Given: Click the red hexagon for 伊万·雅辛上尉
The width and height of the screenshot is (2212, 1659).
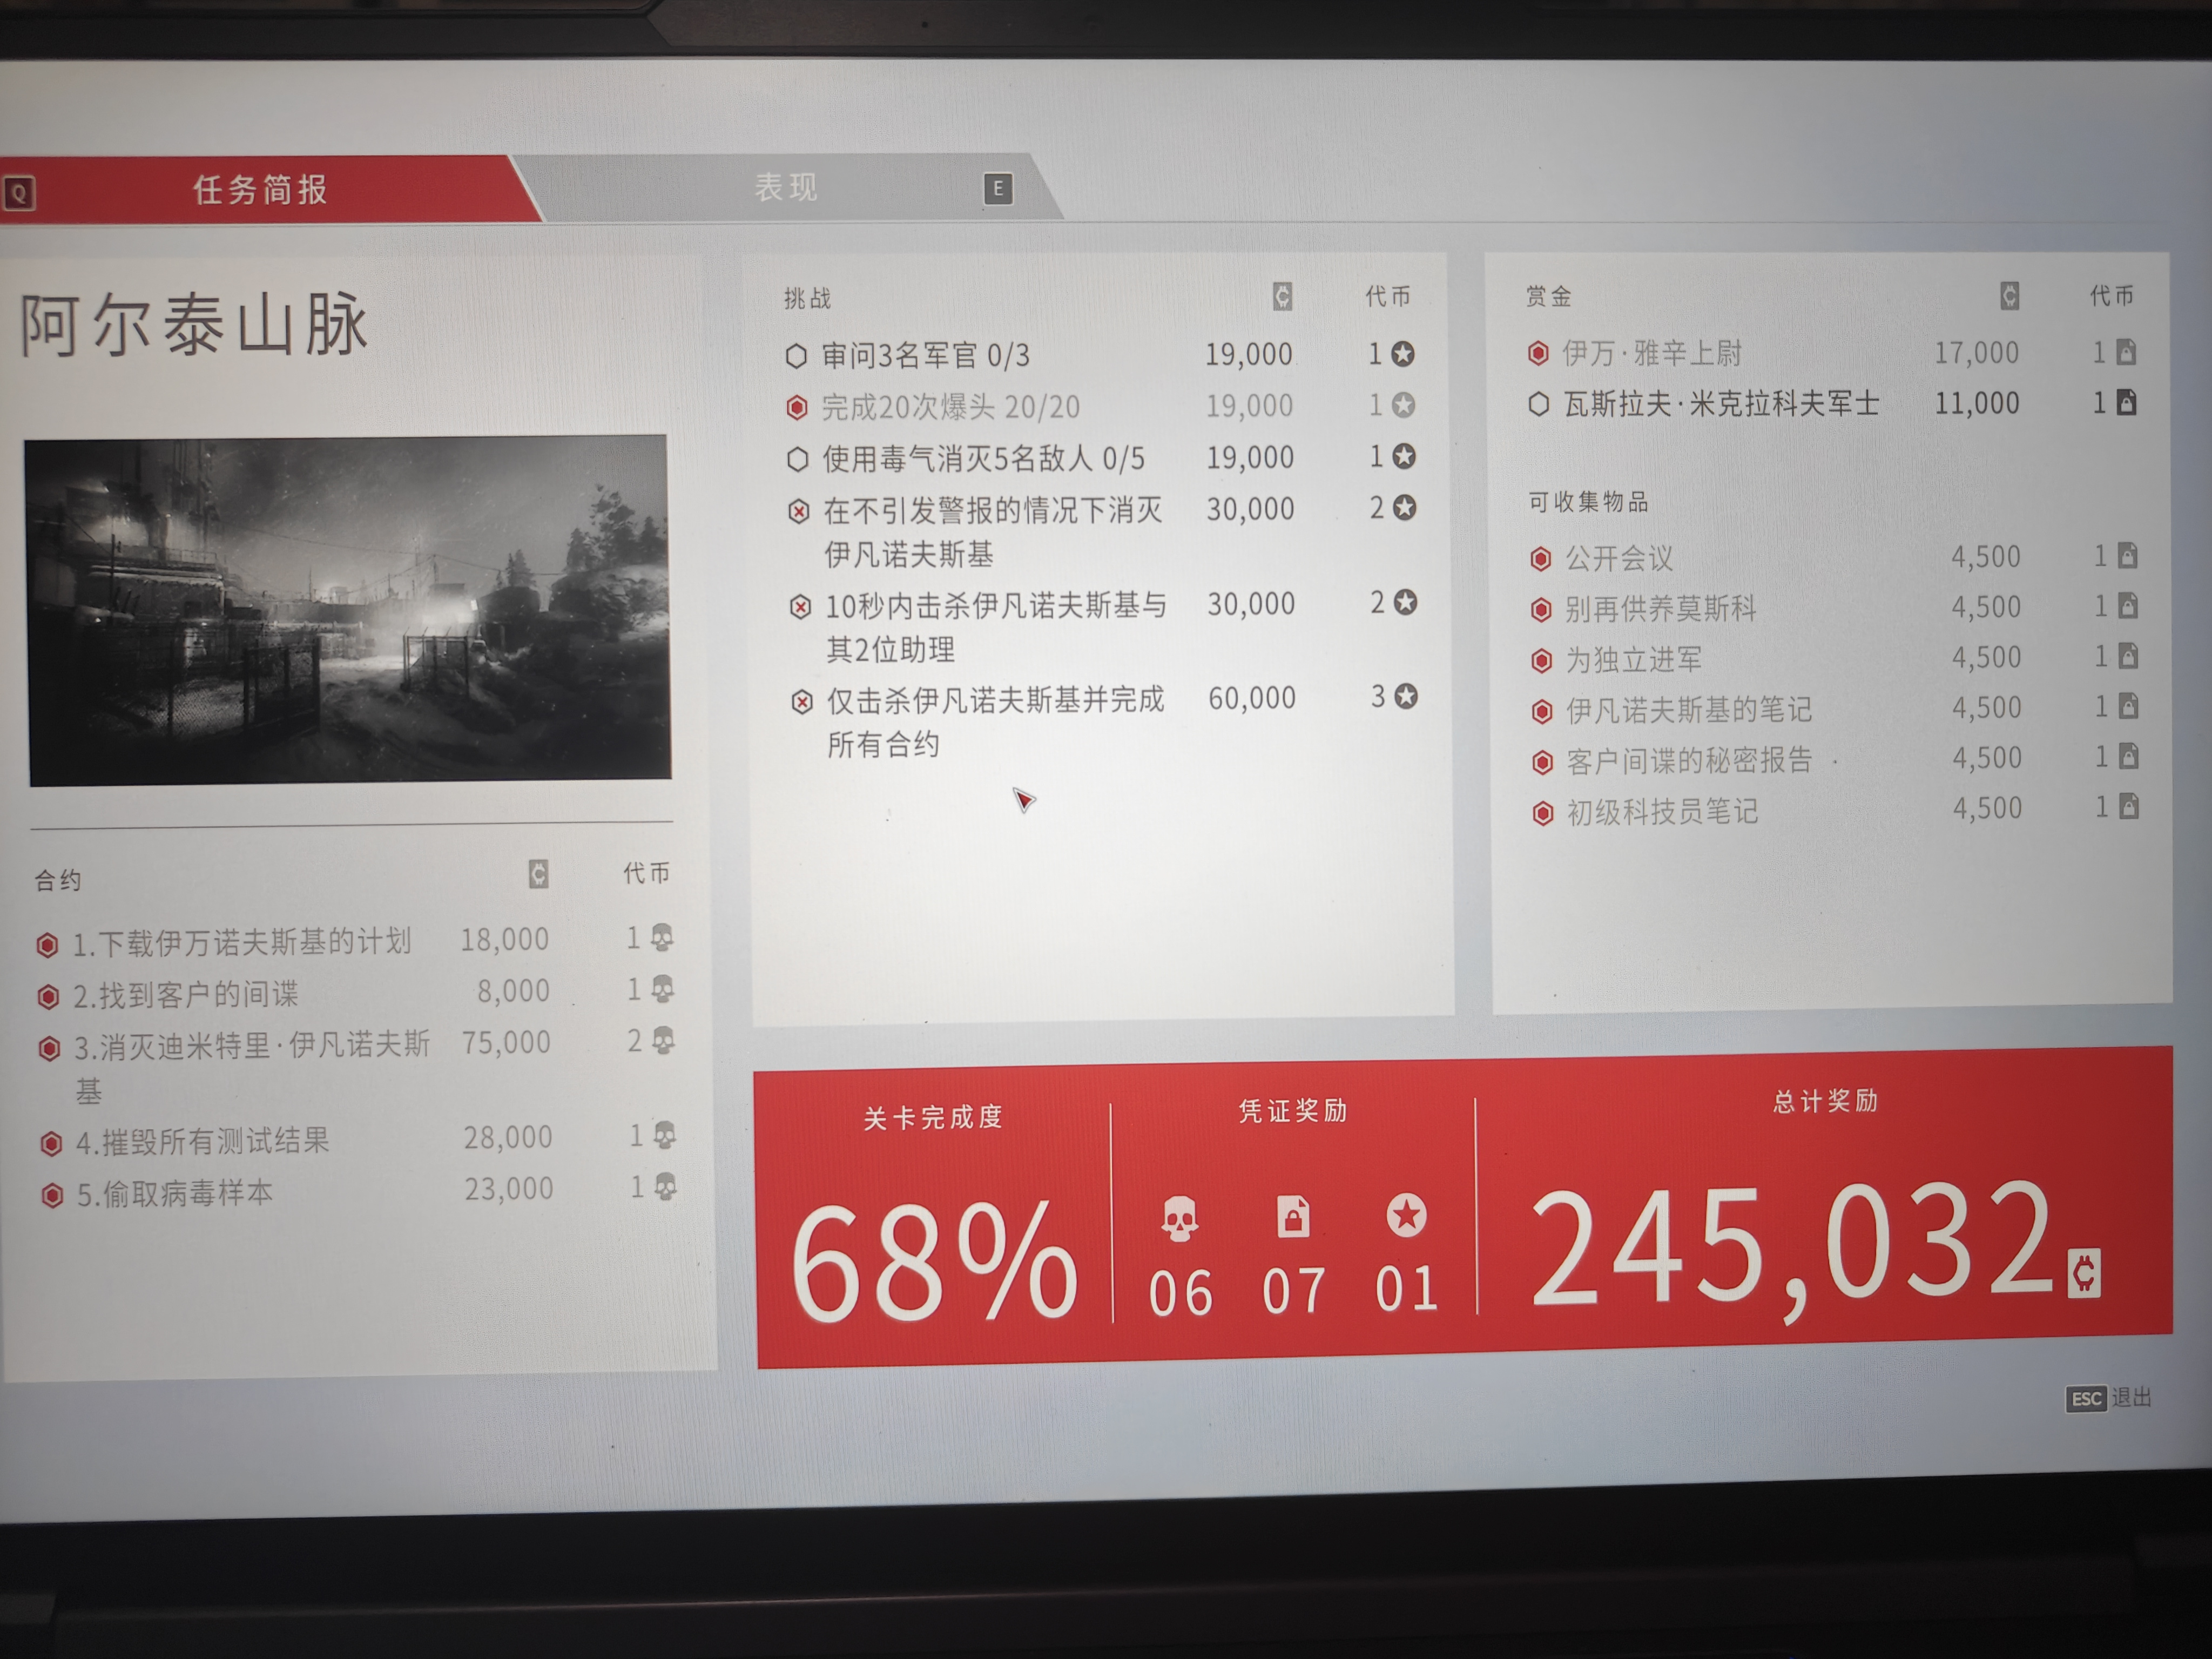Looking at the screenshot, I should [x=1538, y=353].
